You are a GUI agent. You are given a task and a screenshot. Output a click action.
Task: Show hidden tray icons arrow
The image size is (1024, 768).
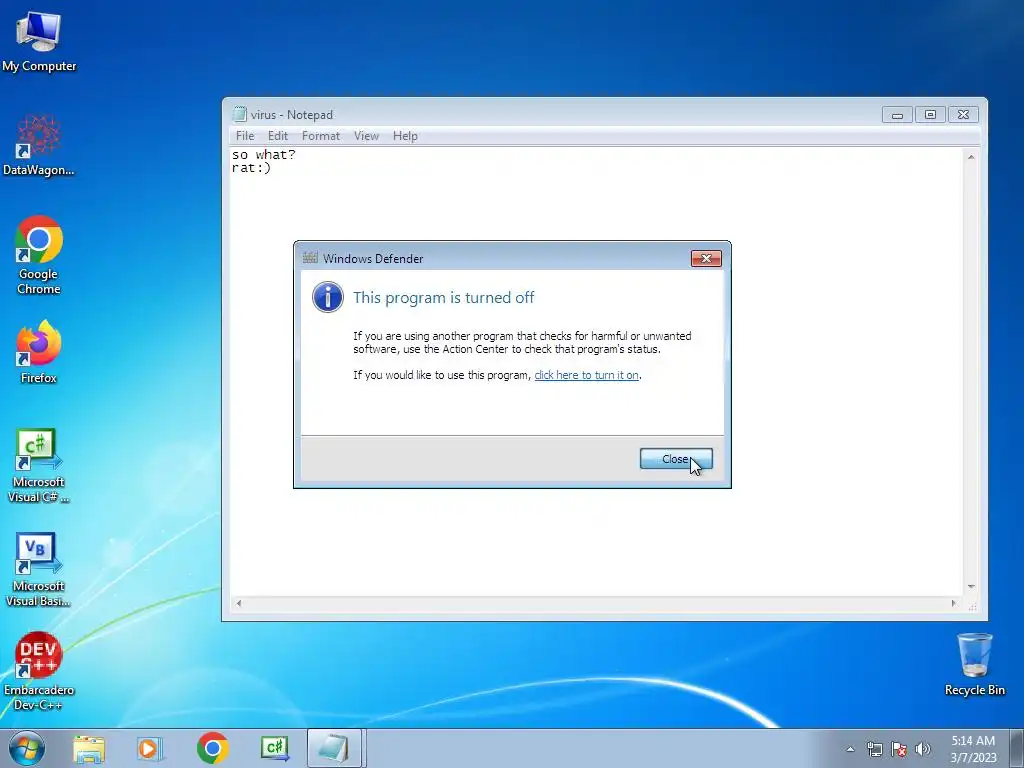click(x=850, y=749)
